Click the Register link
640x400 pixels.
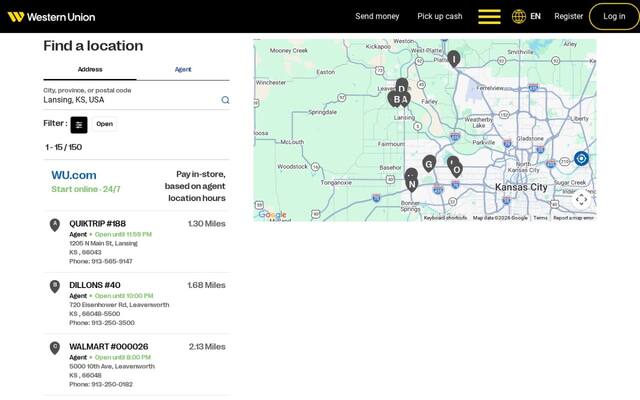pos(569,16)
